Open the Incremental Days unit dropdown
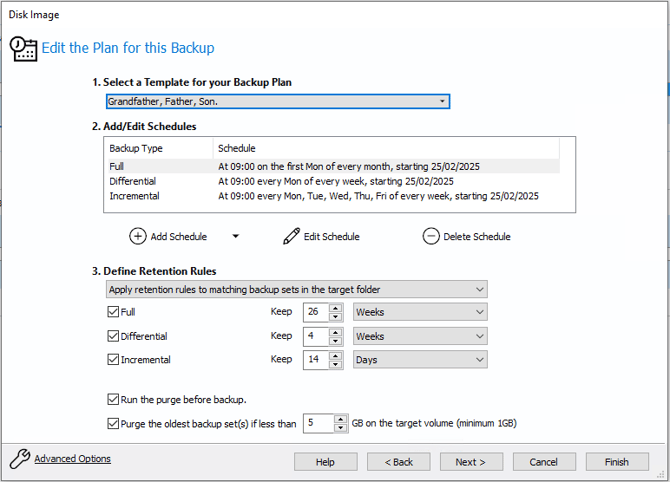The height and width of the screenshot is (482, 670). [420, 359]
